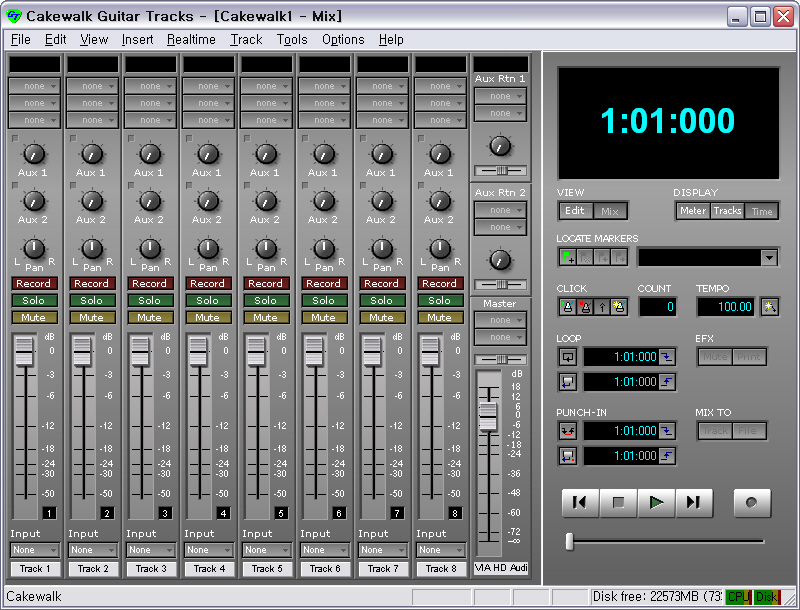Arm Track 5 for recording
This screenshot has height=610, width=800.
point(265,284)
